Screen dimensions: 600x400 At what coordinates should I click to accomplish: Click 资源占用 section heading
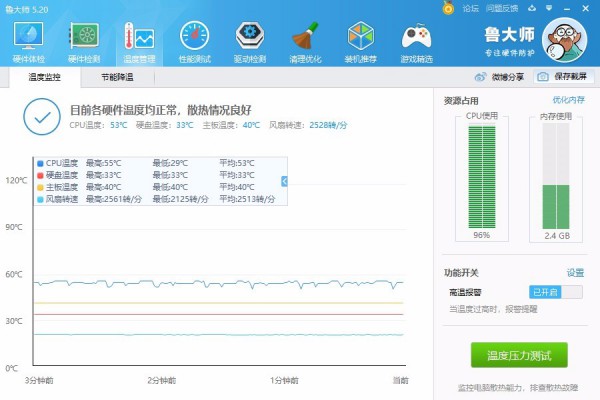461,101
